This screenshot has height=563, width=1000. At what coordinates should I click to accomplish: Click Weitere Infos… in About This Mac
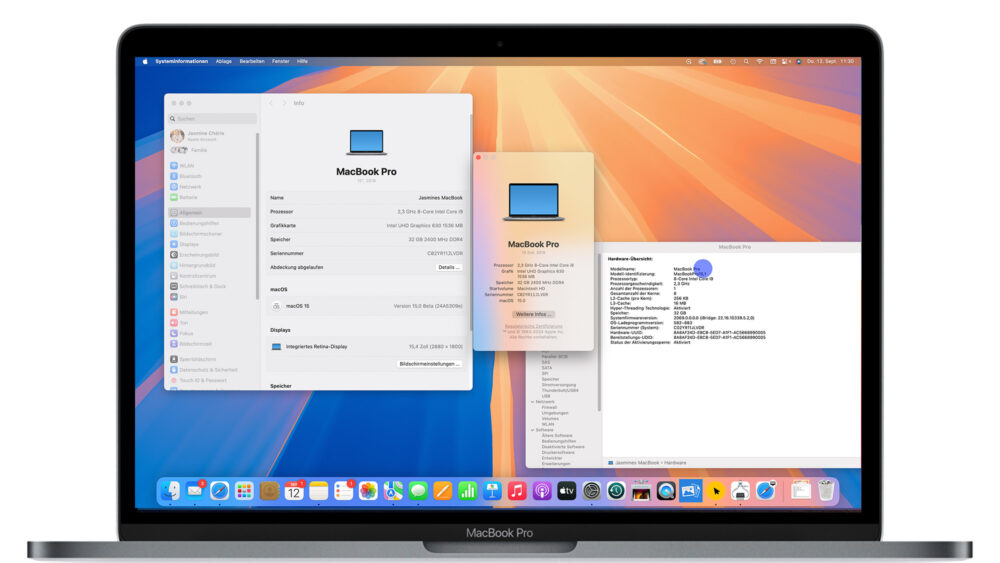(533, 314)
